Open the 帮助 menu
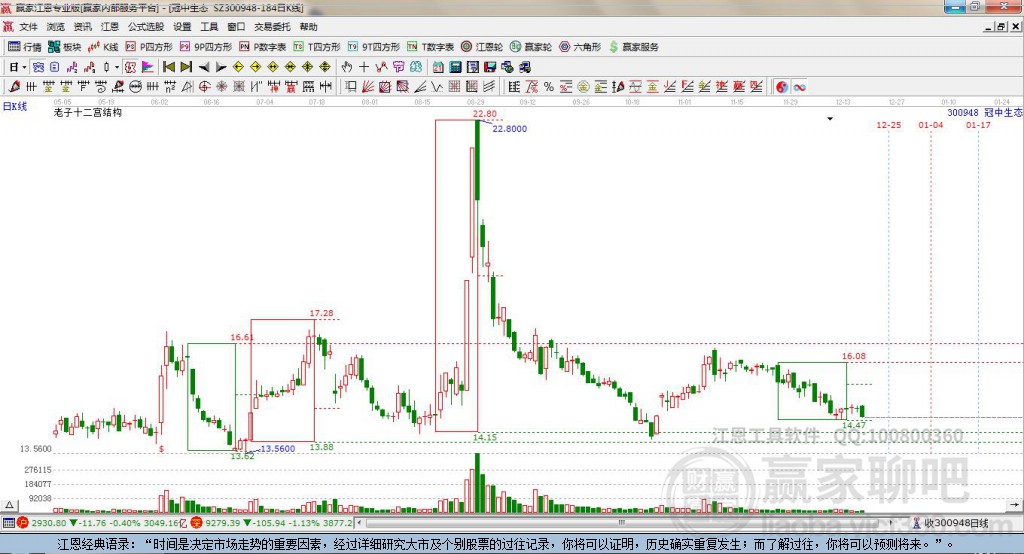The image size is (1024, 554). (x=308, y=27)
